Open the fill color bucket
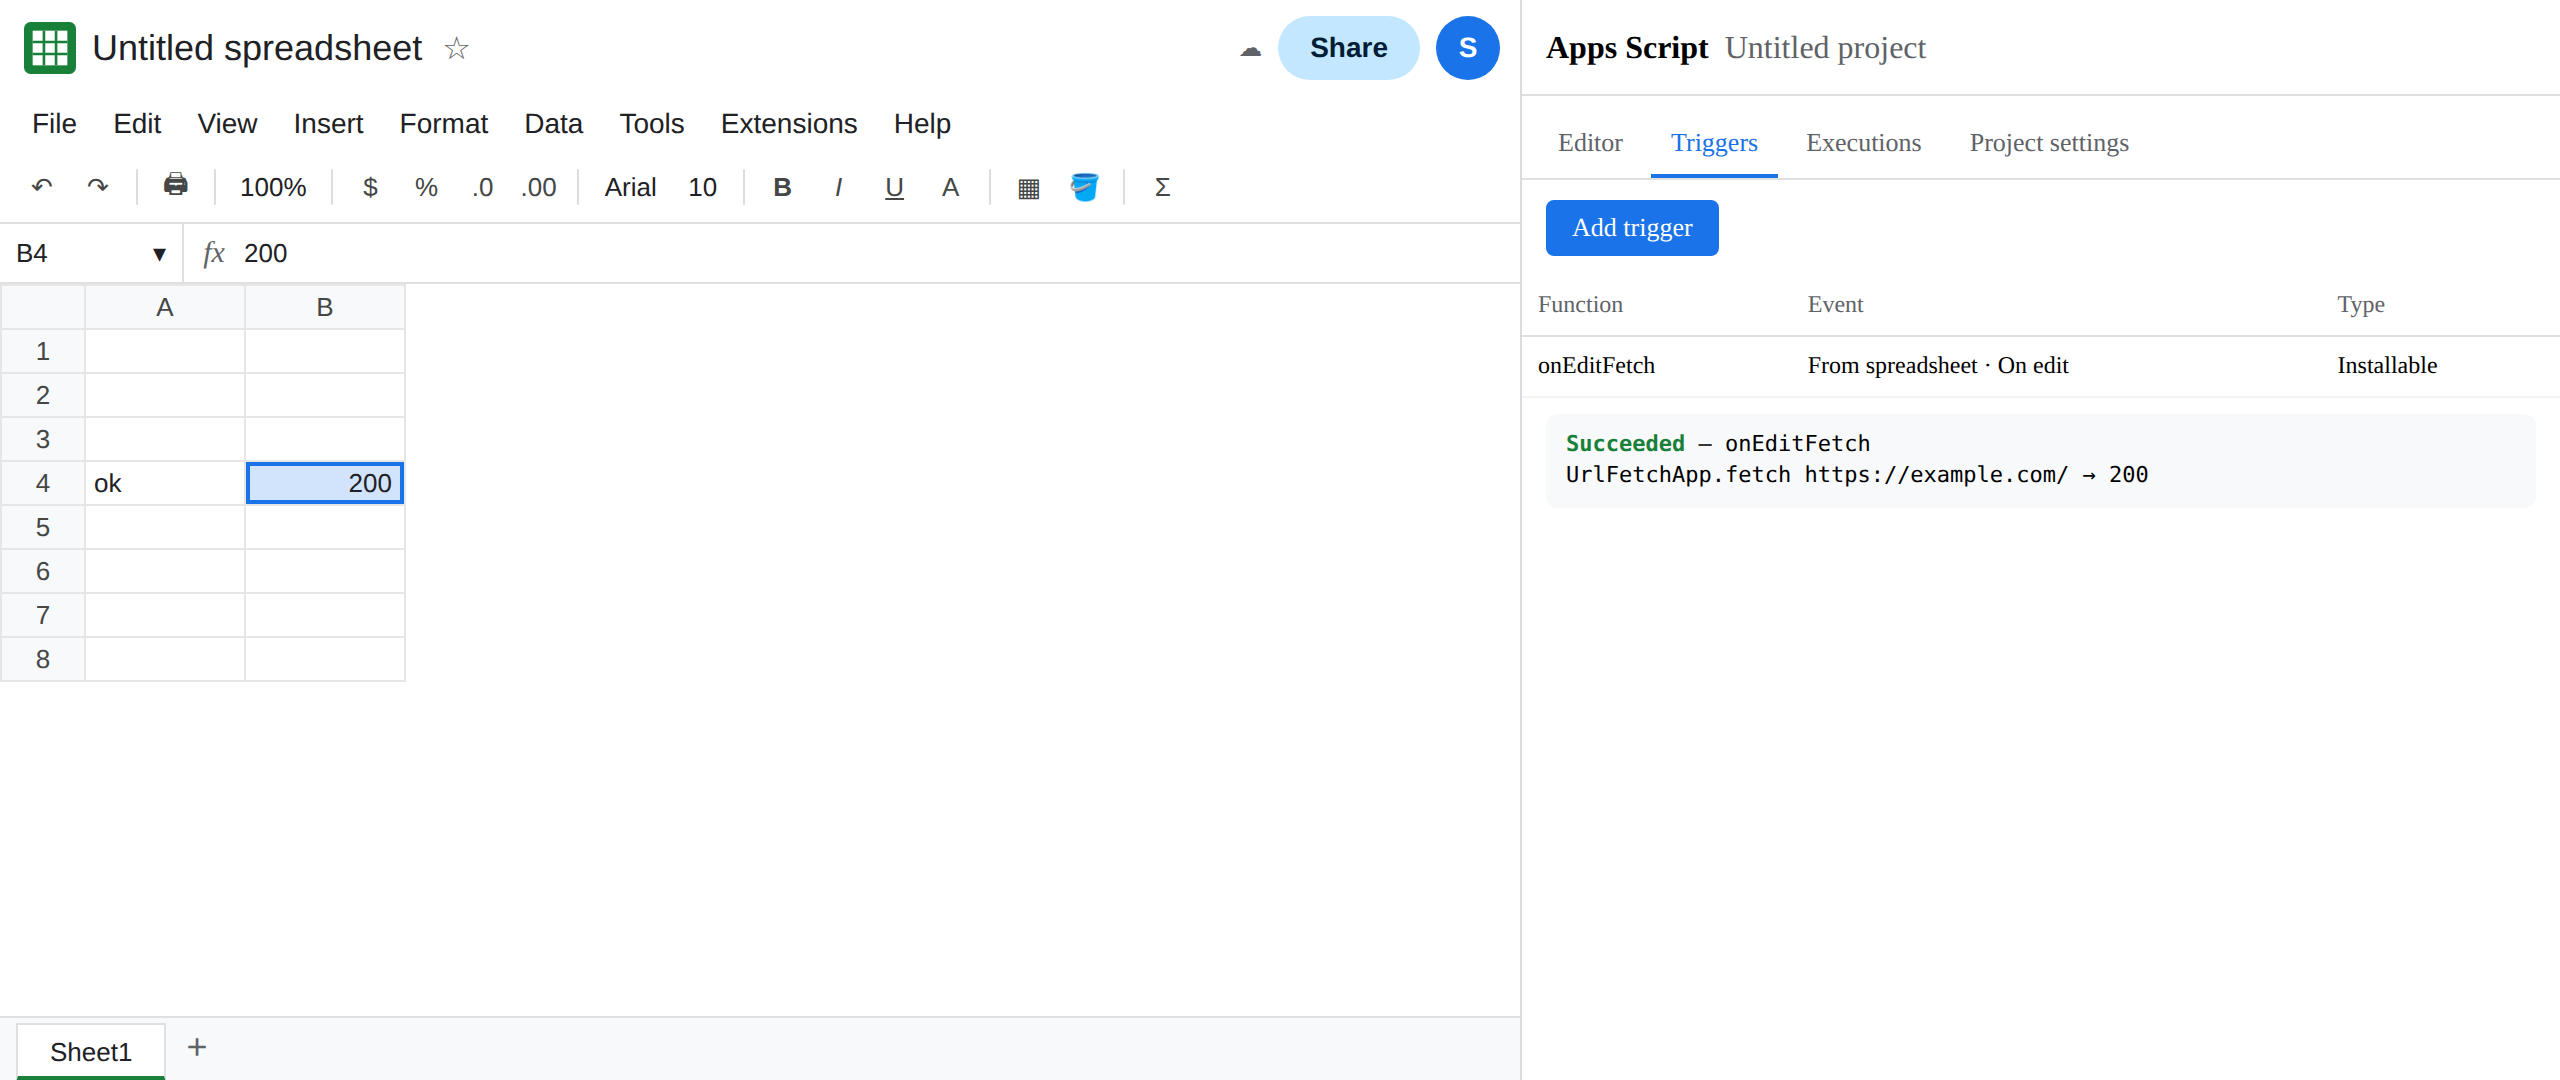The image size is (2560, 1080). click(1084, 187)
